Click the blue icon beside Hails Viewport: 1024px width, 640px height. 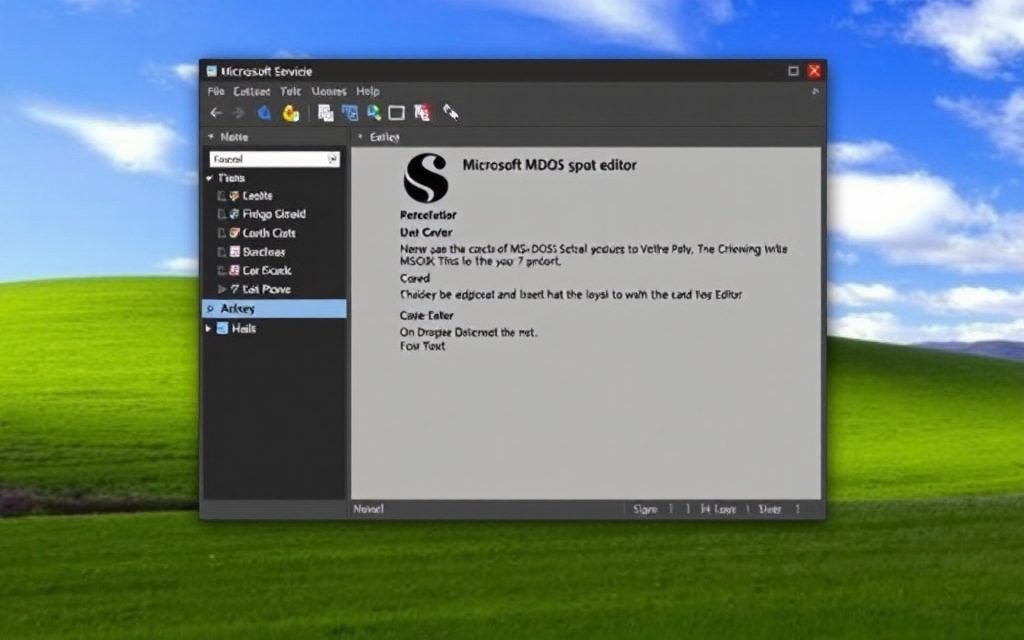click(x=222, y=328)
